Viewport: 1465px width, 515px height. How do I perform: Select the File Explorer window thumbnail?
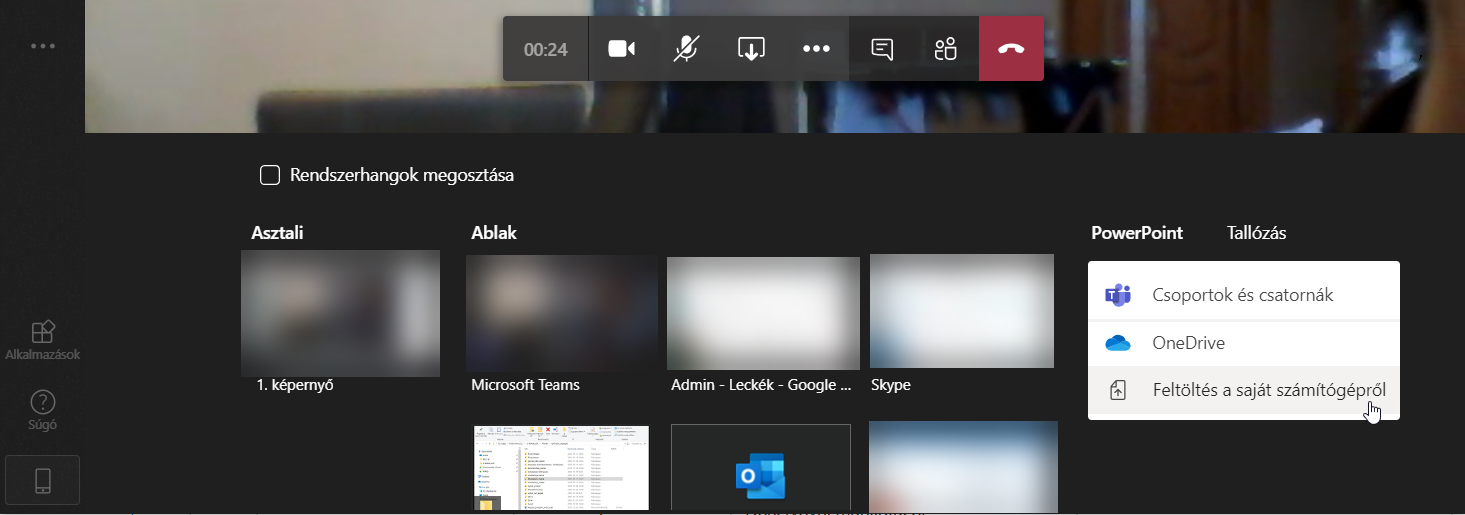coord(561,467)
